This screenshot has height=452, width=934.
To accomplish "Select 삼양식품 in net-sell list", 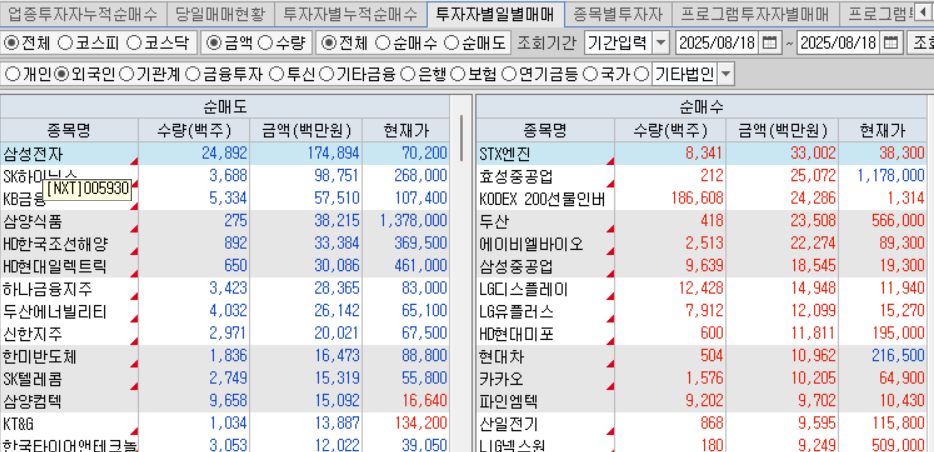I will coord(225,222).
